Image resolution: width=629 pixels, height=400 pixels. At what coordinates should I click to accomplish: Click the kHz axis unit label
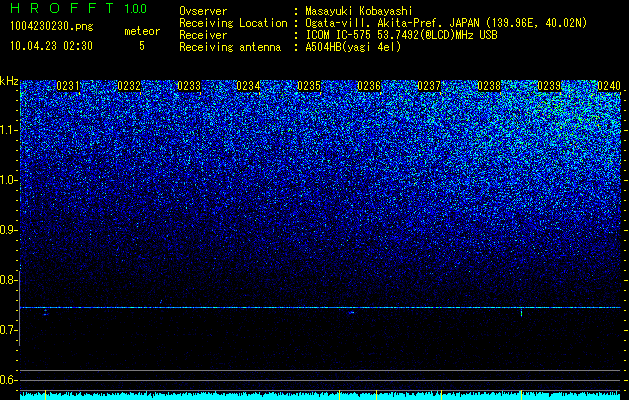click(x=9, y=81)
